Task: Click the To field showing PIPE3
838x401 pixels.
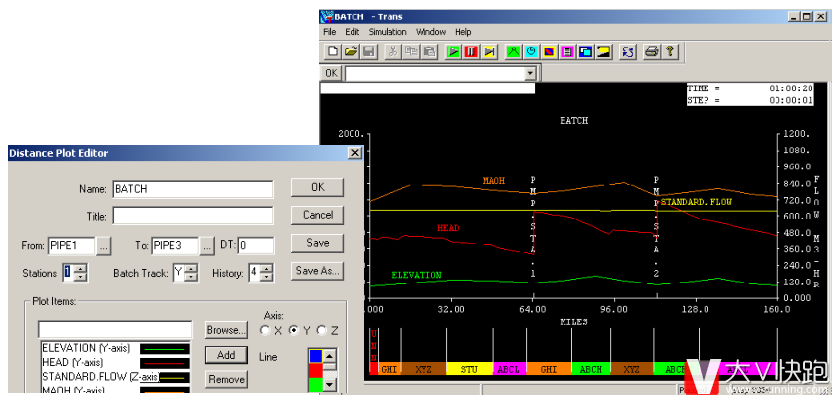Action: click(175, 245)
